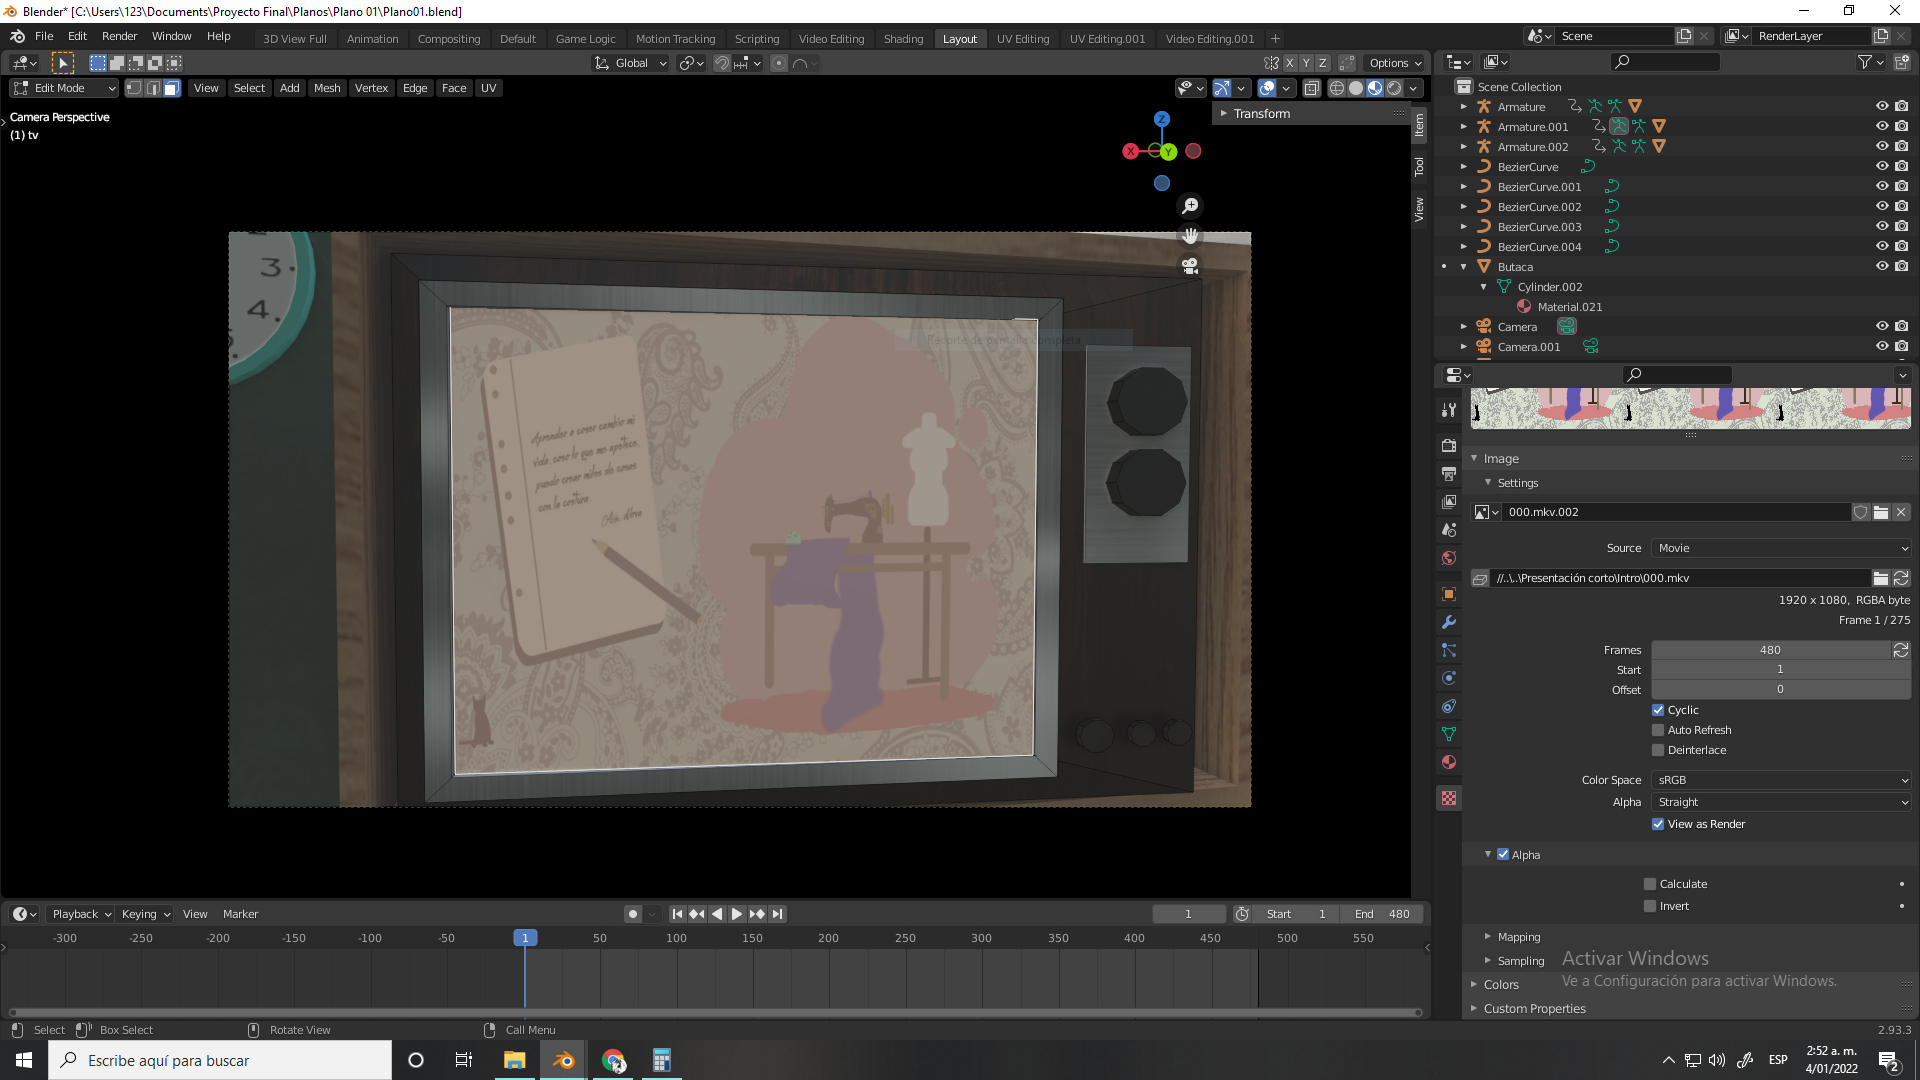Click the zoom magnifier viewport gizmo

1190,206
